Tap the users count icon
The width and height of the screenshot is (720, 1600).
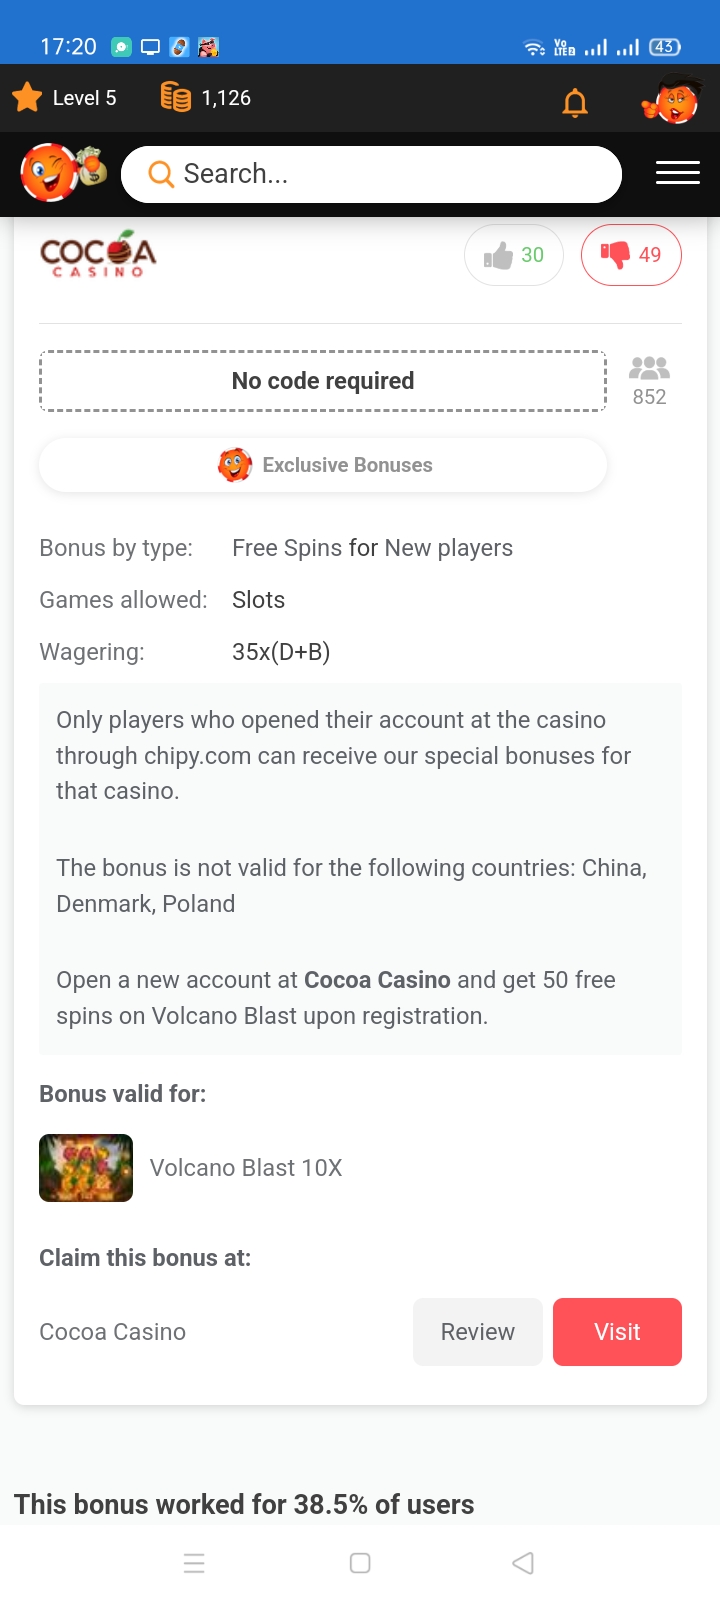tap(649, 369)
